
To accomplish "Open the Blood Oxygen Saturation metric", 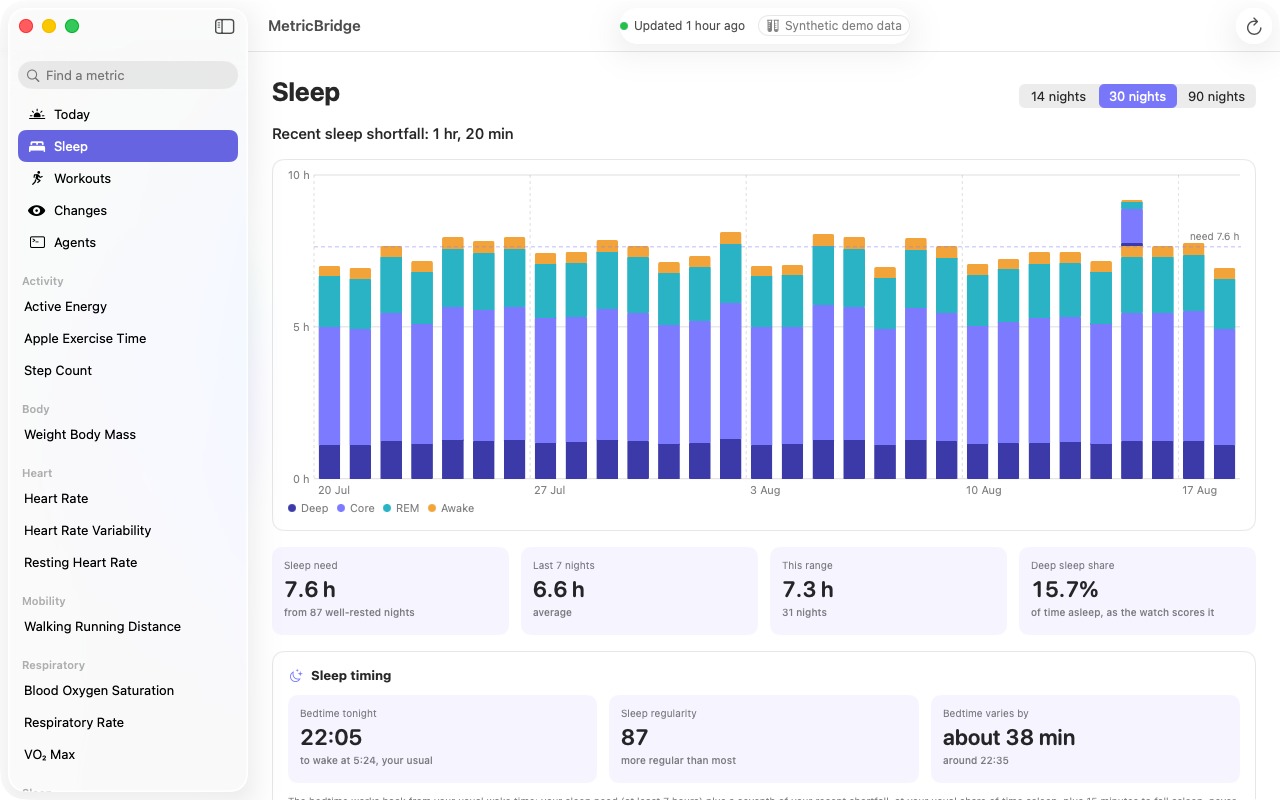I will click(128, 690).
